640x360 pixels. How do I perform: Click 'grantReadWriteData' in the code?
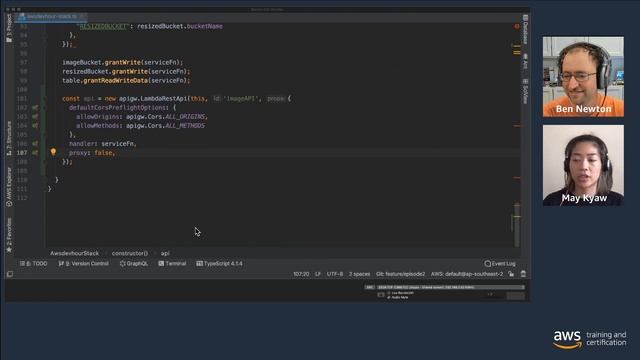(x=116, y=81)
